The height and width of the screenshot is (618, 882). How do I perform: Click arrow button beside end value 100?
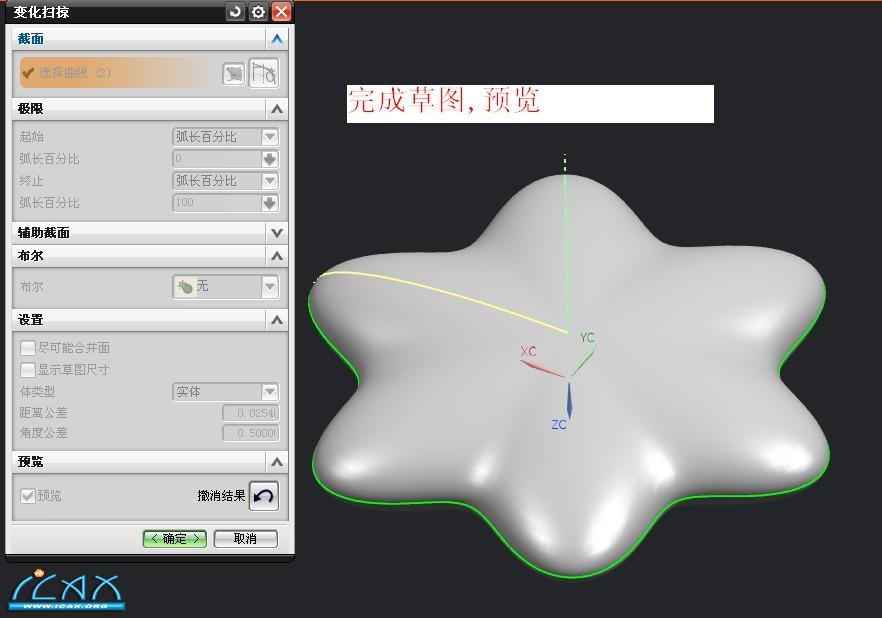click(270, 203)
